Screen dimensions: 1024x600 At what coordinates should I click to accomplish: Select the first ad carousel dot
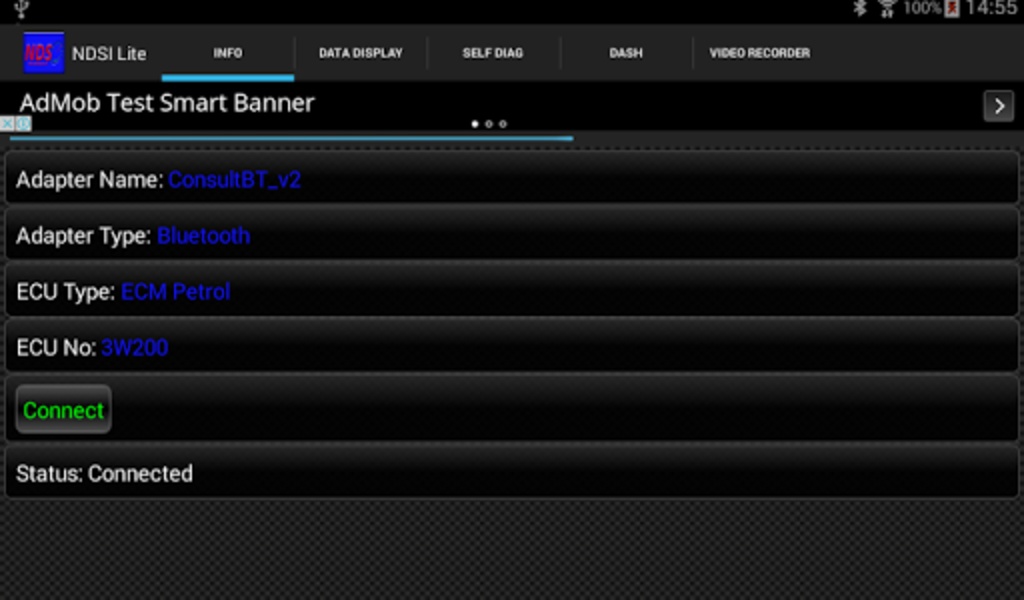(x=475, y=124)
